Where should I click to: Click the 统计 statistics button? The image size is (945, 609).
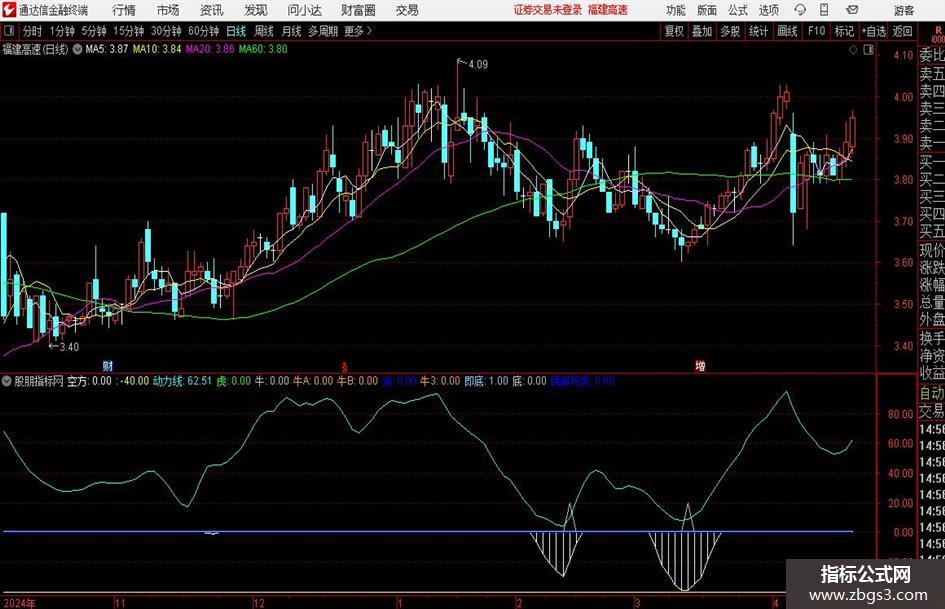click(758, 31)
